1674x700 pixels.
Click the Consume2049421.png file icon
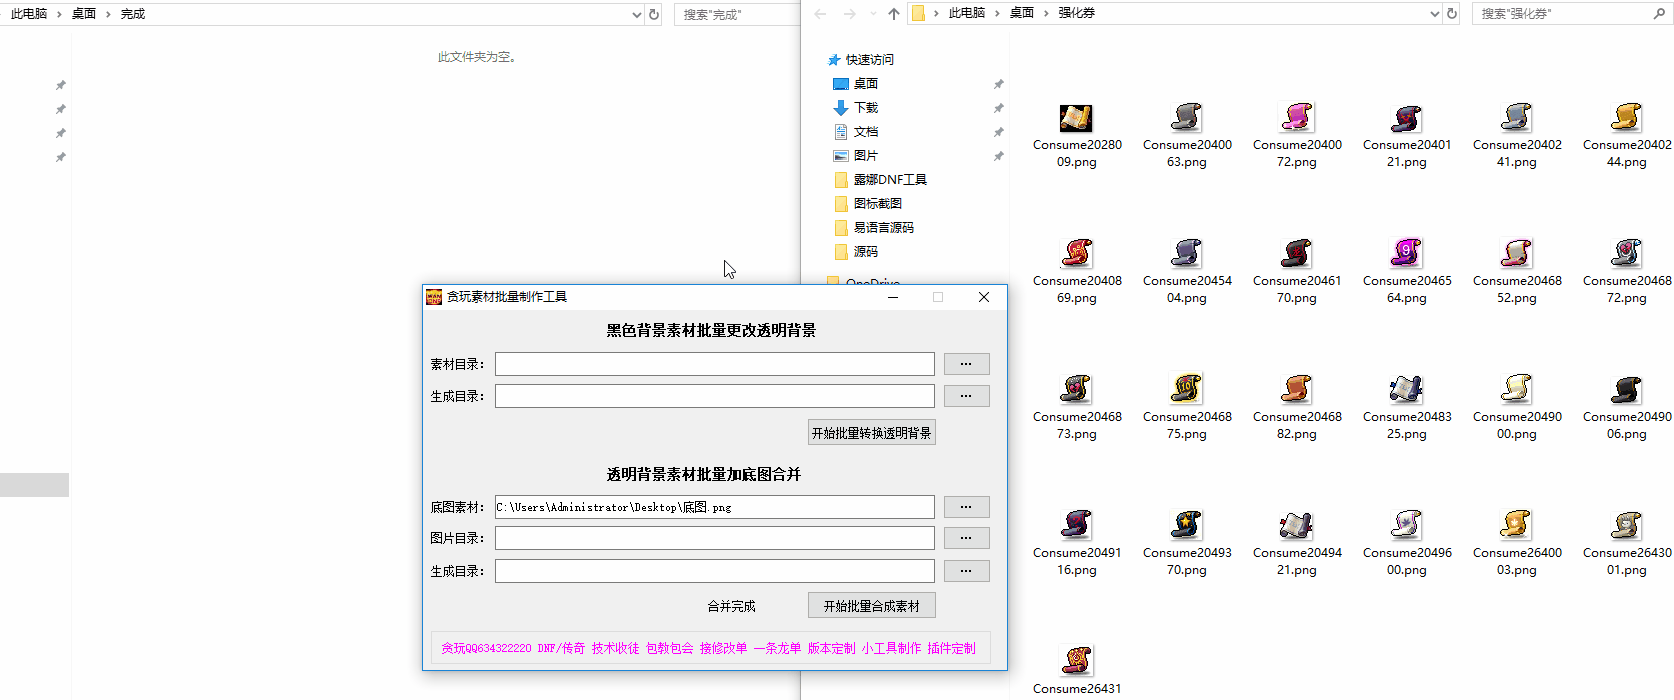coord(1296,525)
